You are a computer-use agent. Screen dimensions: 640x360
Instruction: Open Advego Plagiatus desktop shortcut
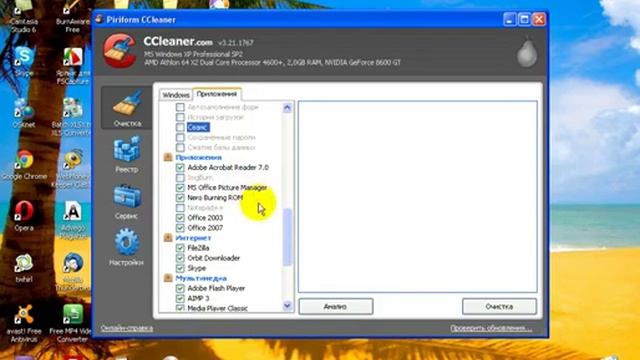(73, 220)
